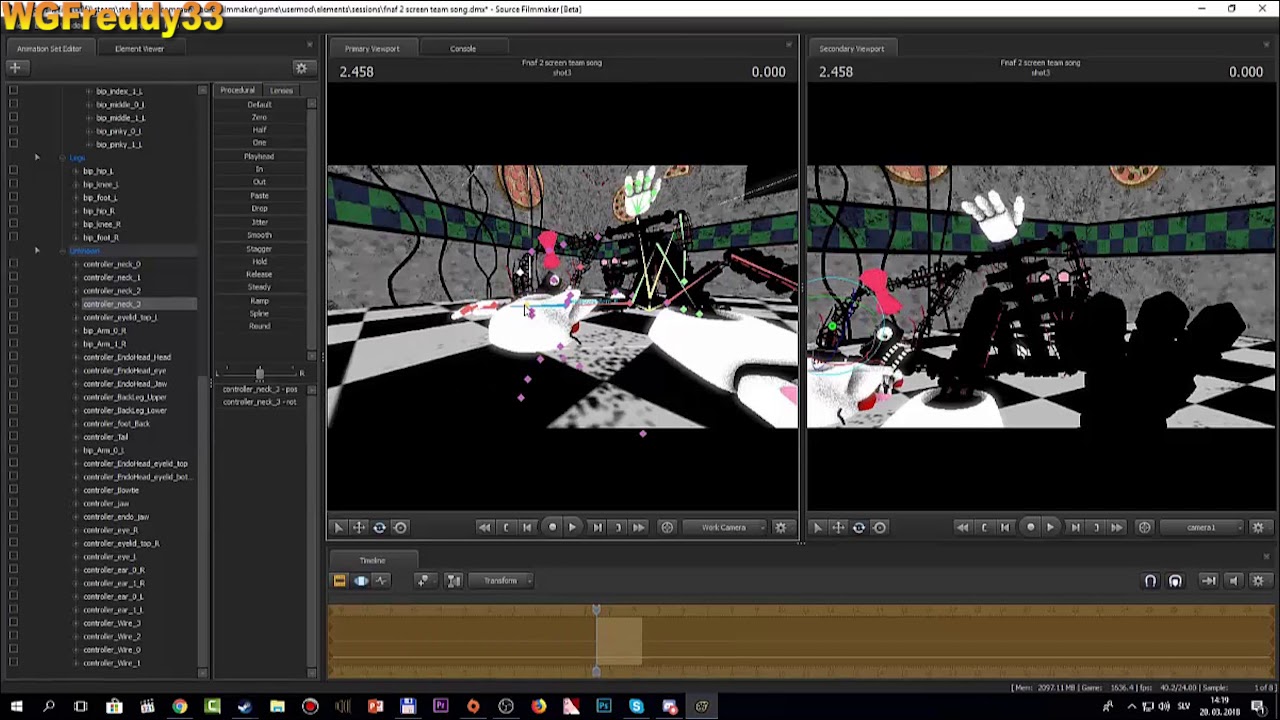Switch to the Element Viewer tab
This screenshot has height=720, width=1280.
coord(139,48)
